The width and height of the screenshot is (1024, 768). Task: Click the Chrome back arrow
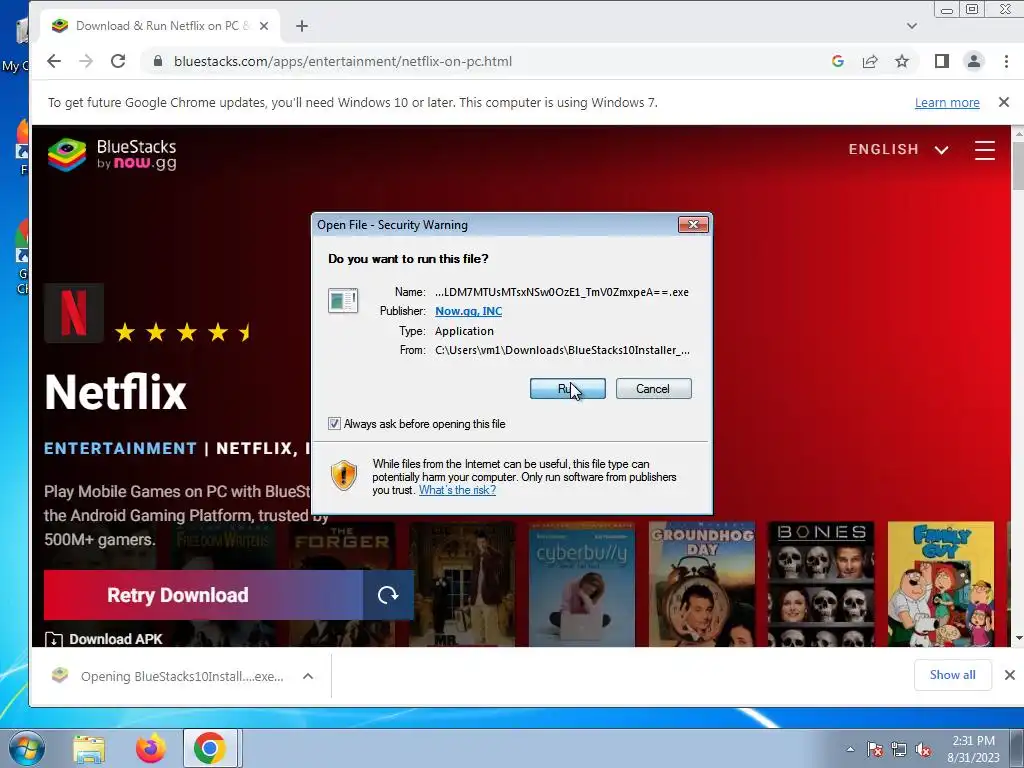pyautogui.click(x=54, y=61)
